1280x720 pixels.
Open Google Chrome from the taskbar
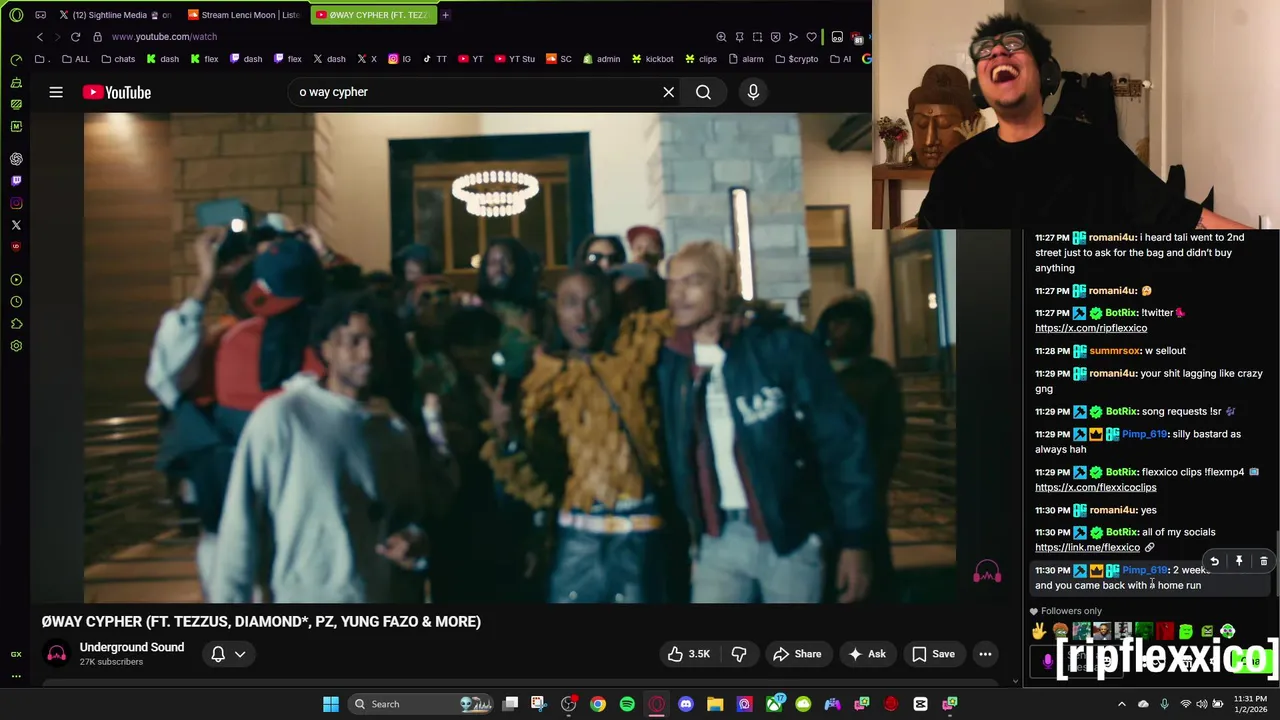(597, 704)
